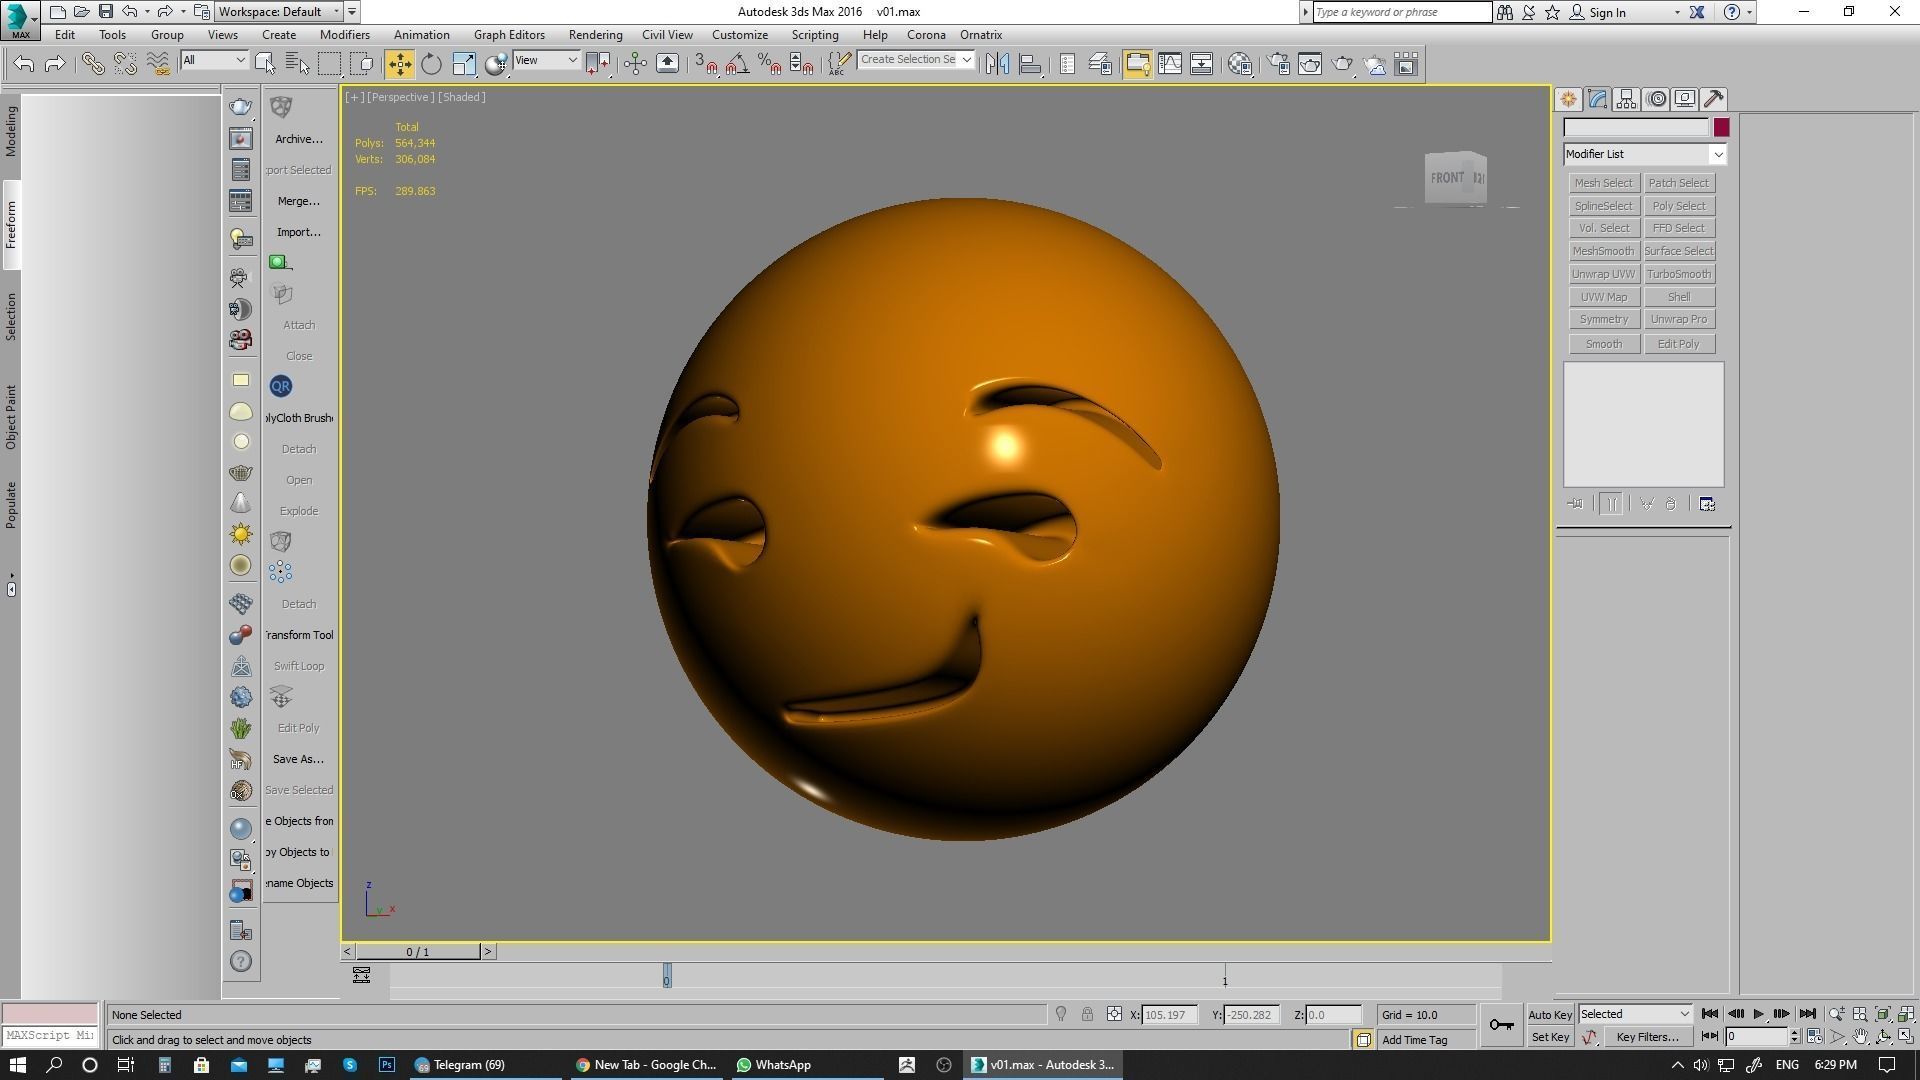Toggle the 3D Snaps button
Viewport: 1920px width, 1080px height.
point(706,64)
